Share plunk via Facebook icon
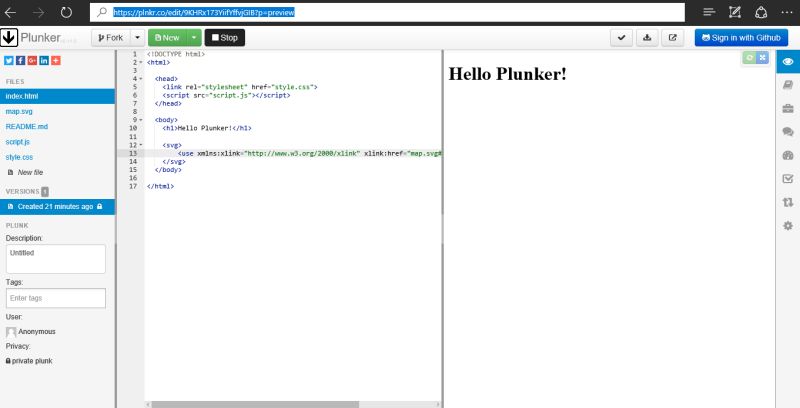This screenshot has height=408, width=800. 20,60
